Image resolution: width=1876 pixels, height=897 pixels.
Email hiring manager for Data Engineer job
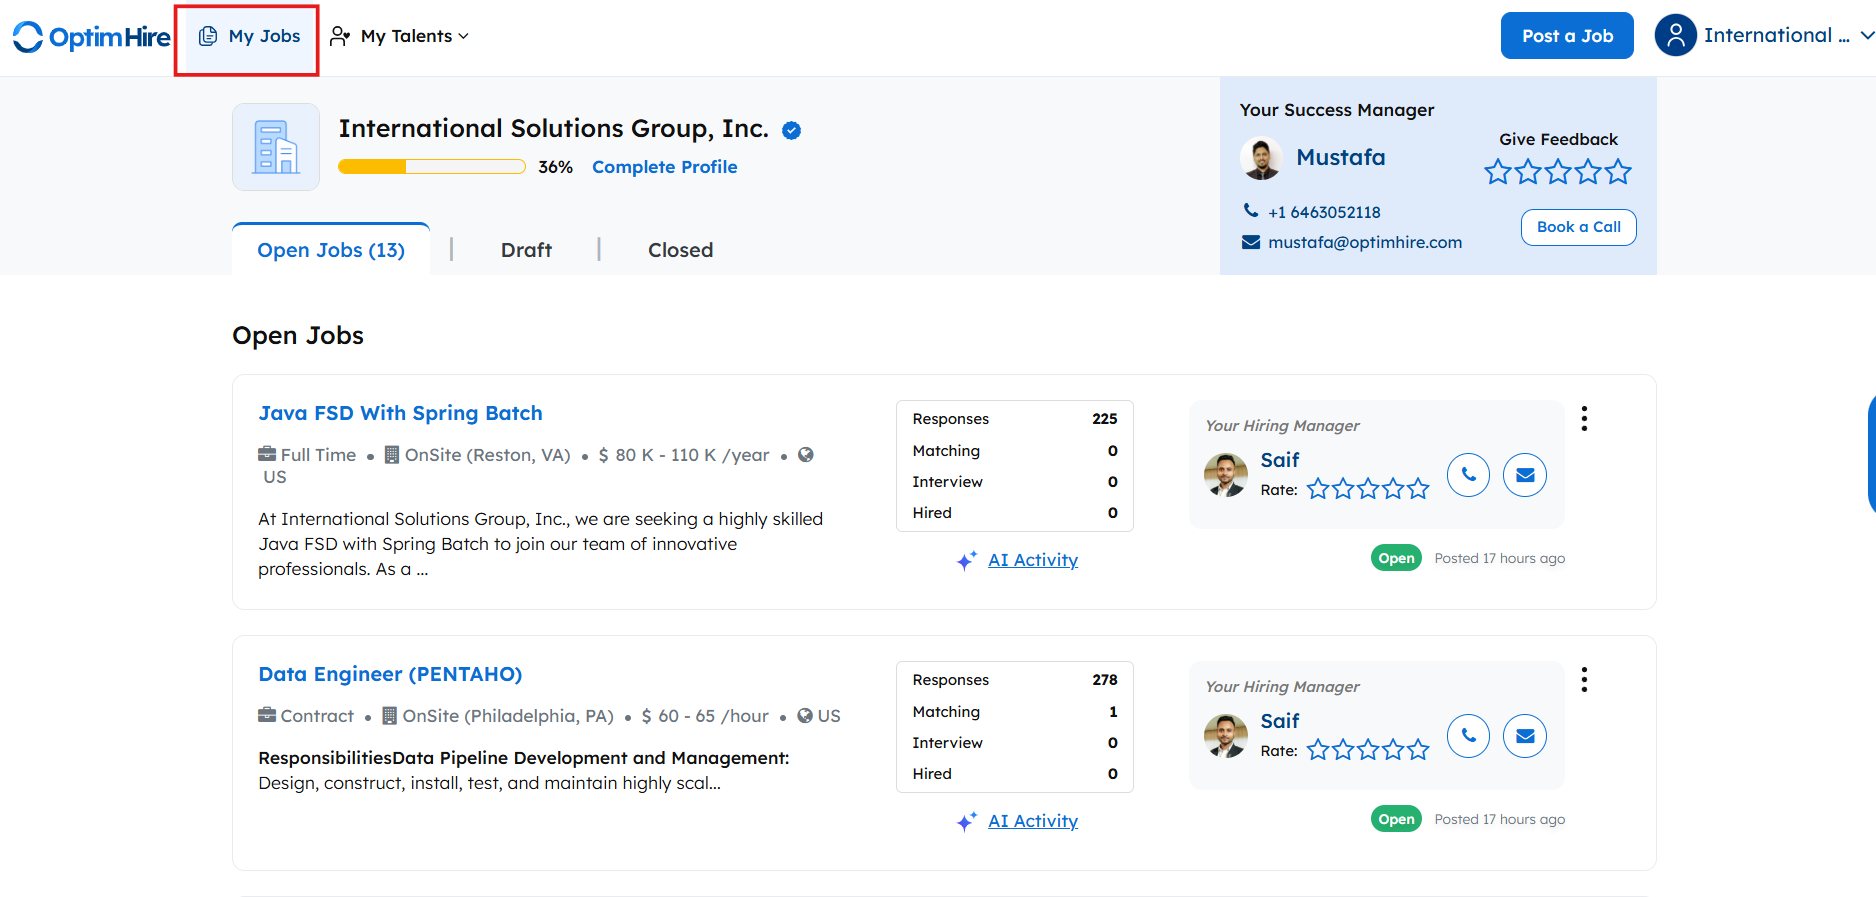point(1525,736)
